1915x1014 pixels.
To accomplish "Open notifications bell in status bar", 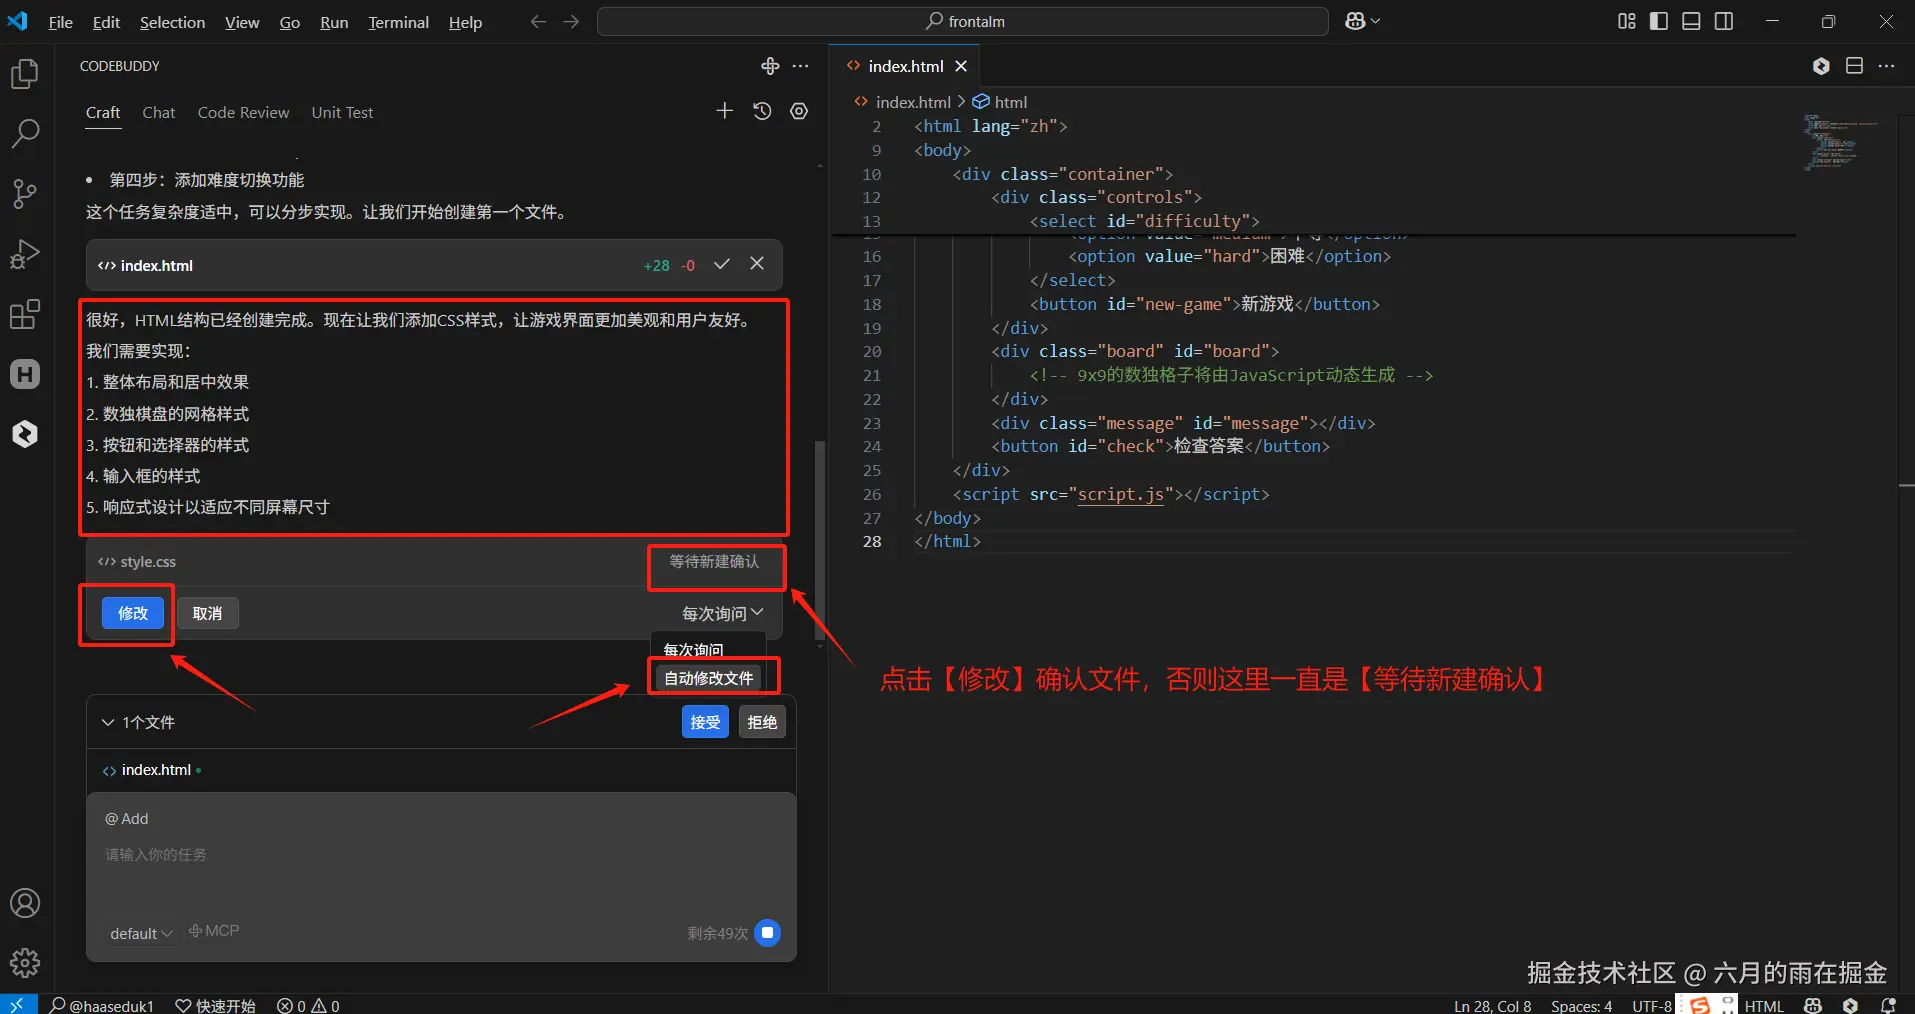I will [1888, 1005].
